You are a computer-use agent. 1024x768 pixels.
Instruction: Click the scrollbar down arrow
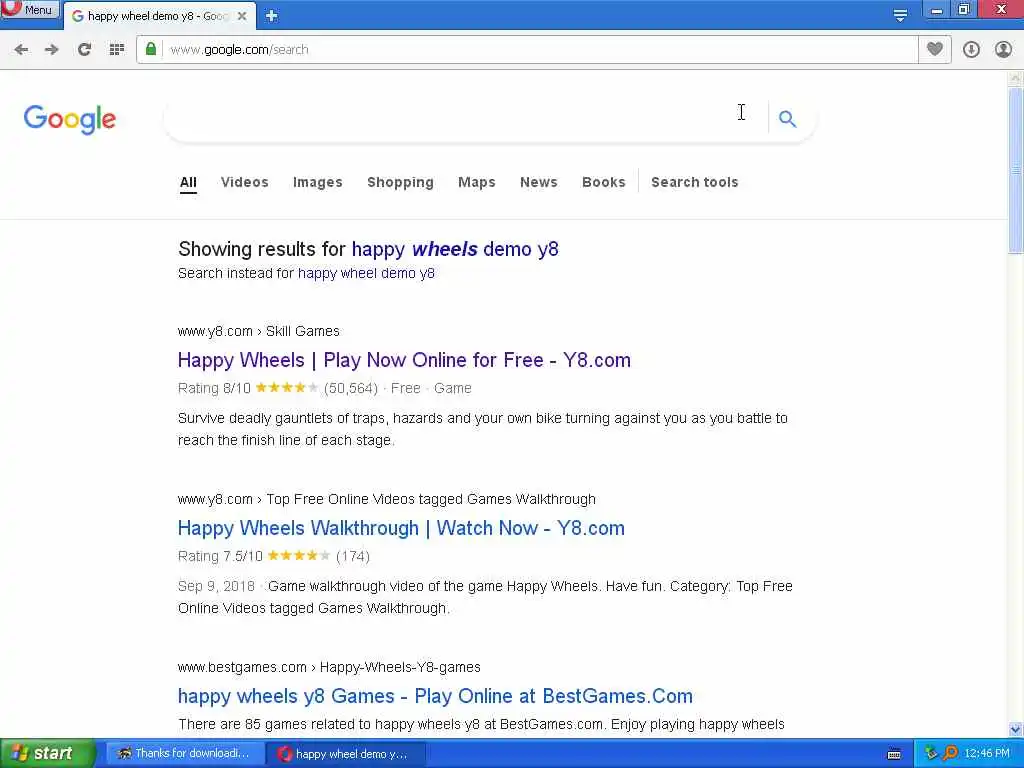click(x=1016, y=729)
